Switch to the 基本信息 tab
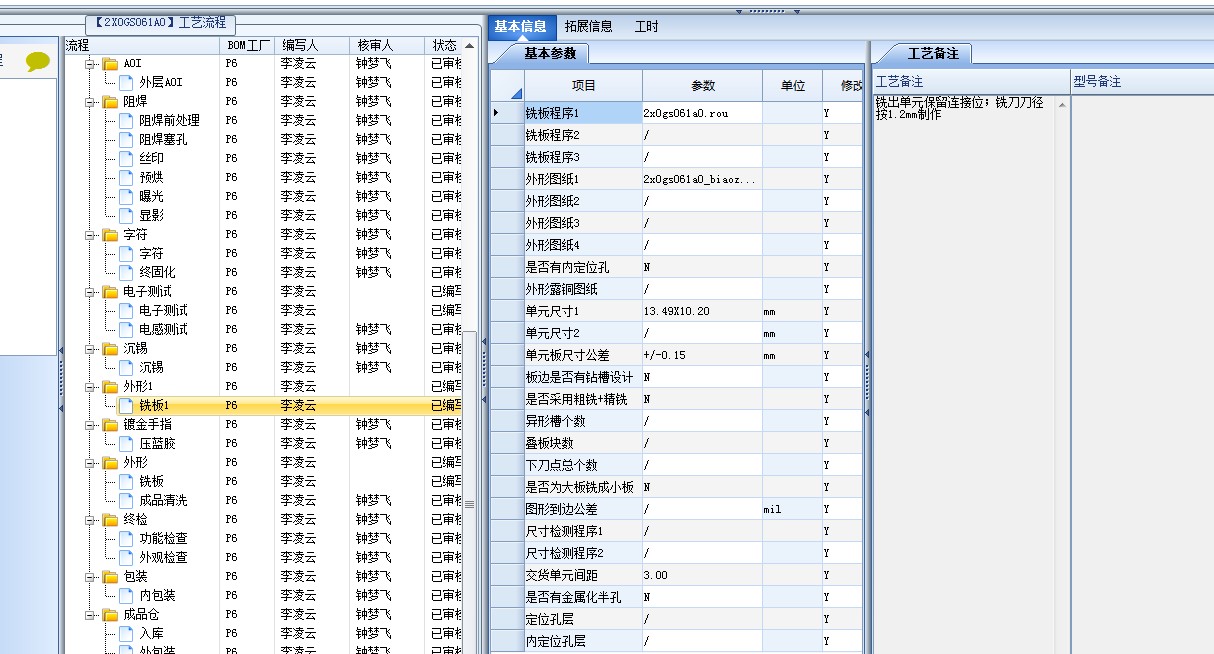This screenshot has width=1214, height=654. point(520,26)
